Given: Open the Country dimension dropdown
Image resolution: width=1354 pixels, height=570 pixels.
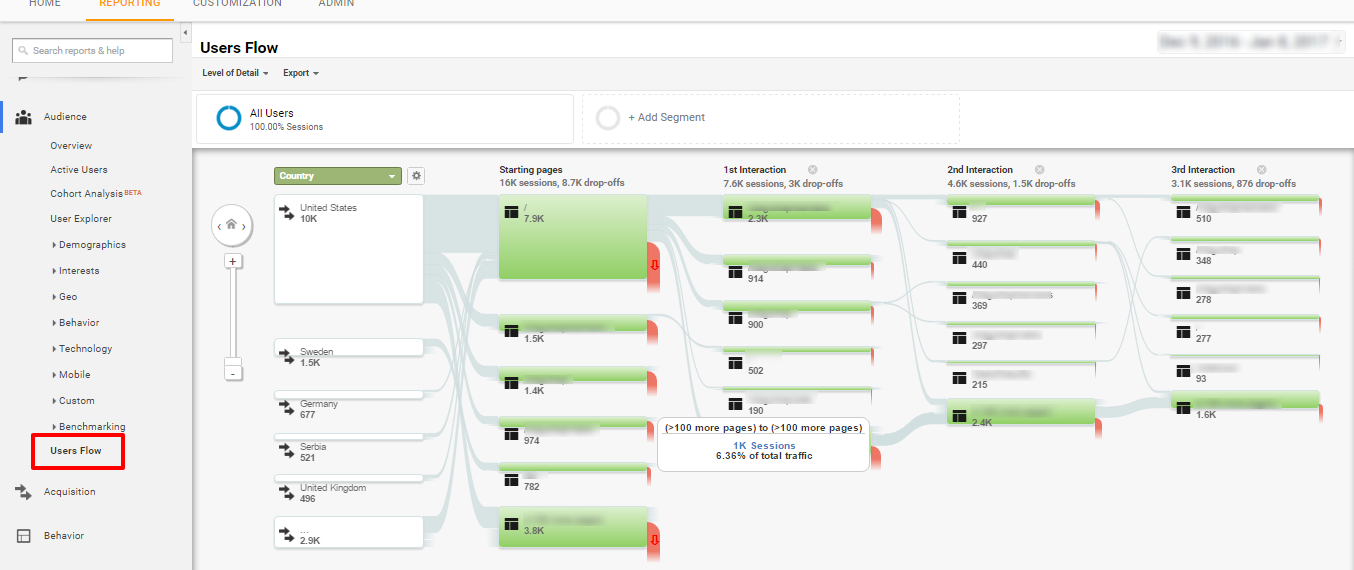Looking at the screenshot, I should coord(338,176).
